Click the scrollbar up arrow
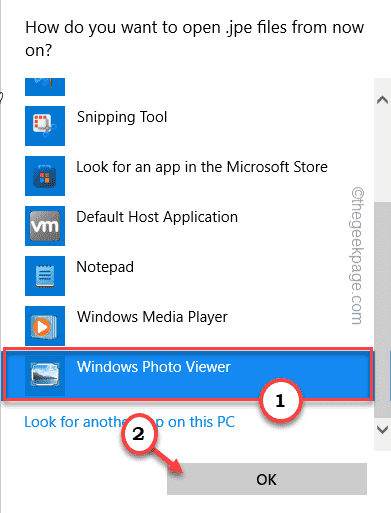Viewport: 391px width, 513px height. [382, 100]
